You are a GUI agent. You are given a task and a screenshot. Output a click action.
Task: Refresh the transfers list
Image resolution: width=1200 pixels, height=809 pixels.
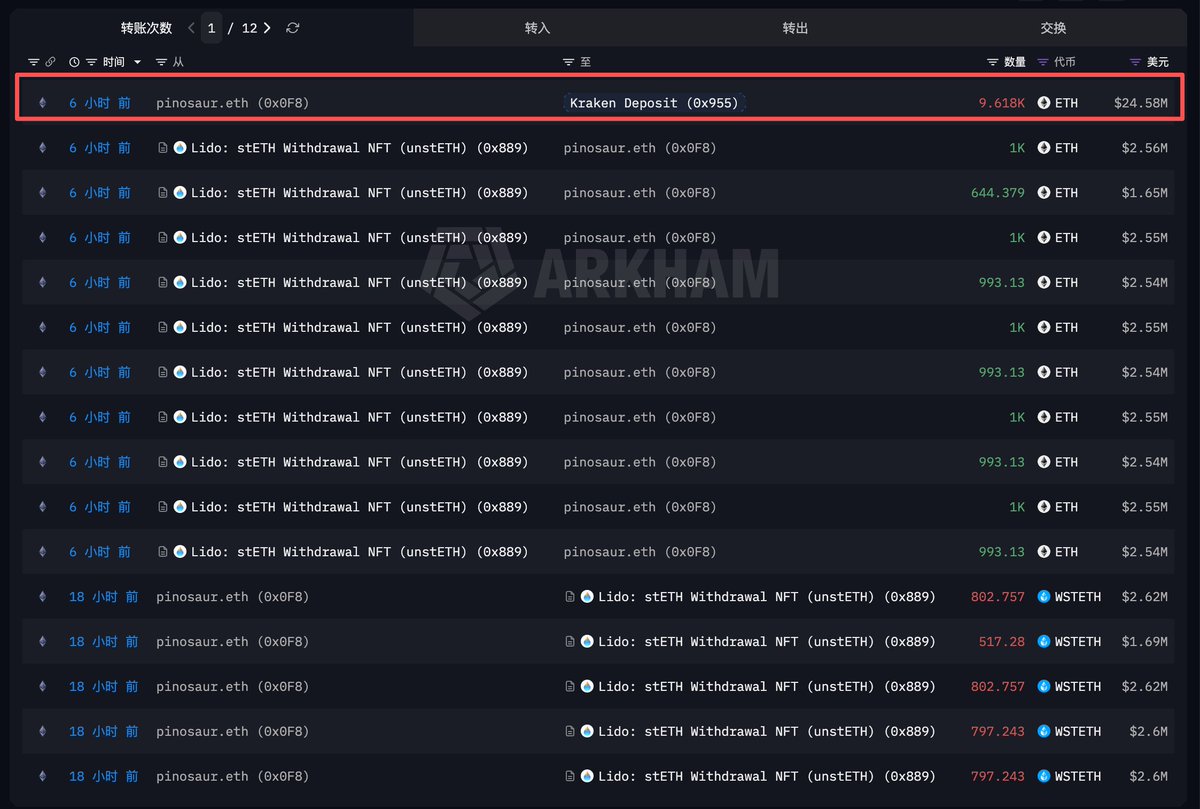[x=292, y=28]
